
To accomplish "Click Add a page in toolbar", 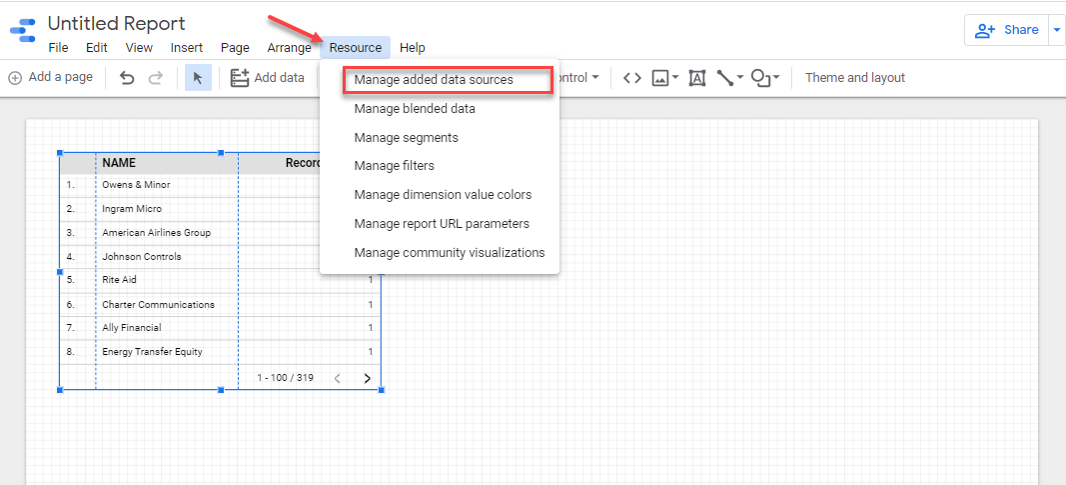I will [x=50, y=78].
